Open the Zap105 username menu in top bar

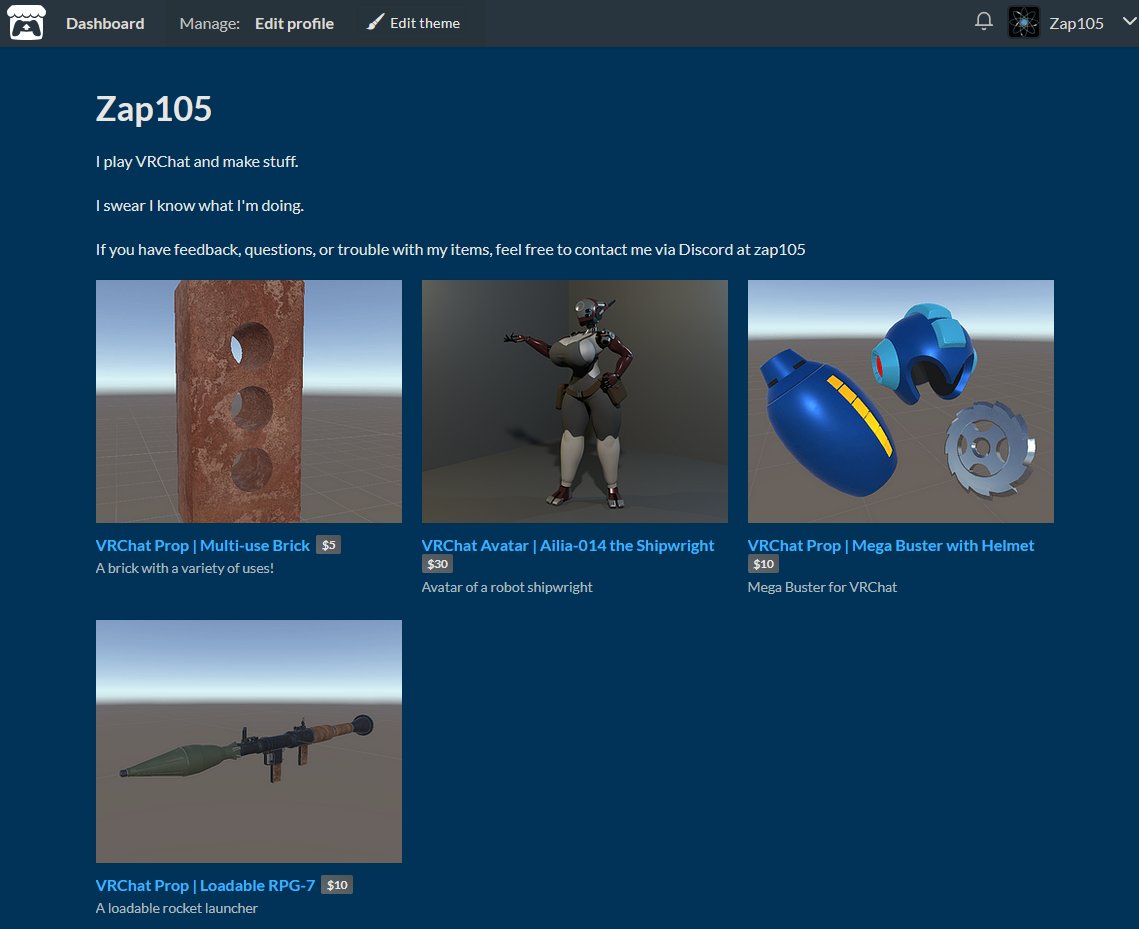click(x=1076, y=23)
